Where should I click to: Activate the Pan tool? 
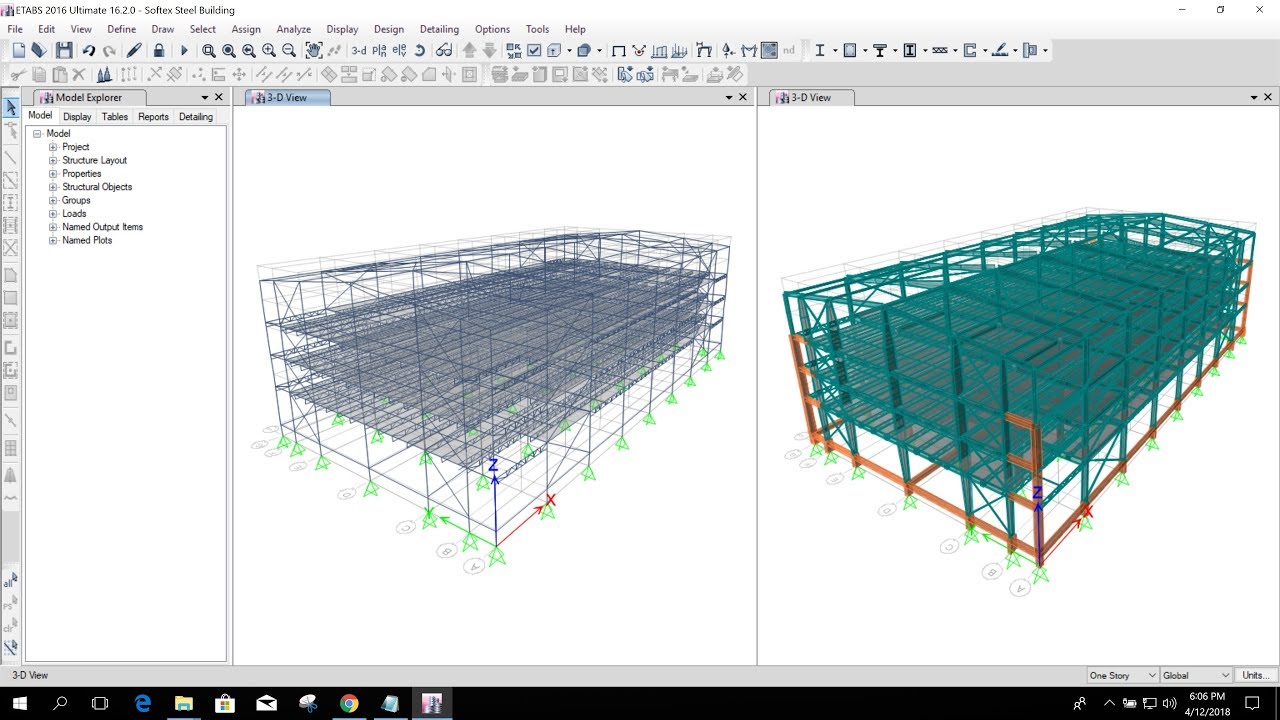(x=315, y=50)
